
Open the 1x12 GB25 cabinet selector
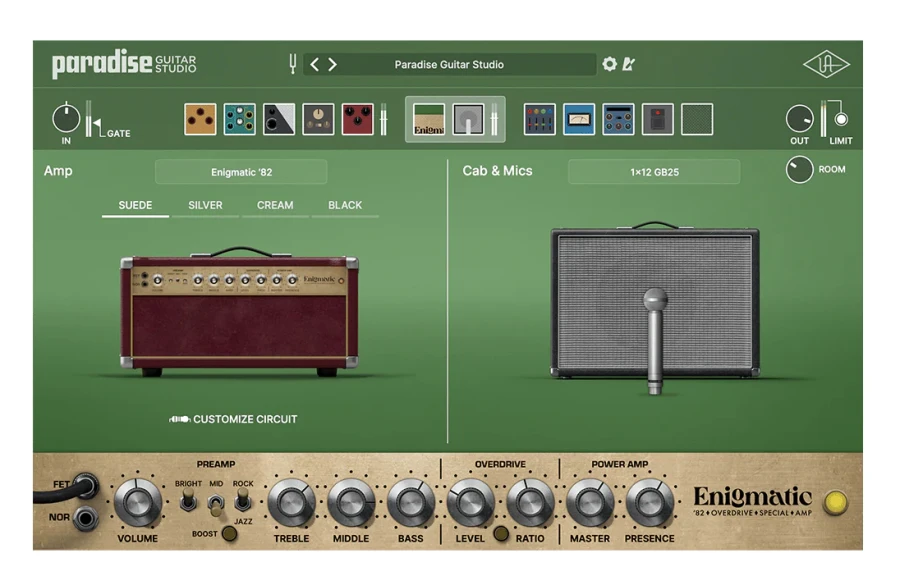pos(654,172)
